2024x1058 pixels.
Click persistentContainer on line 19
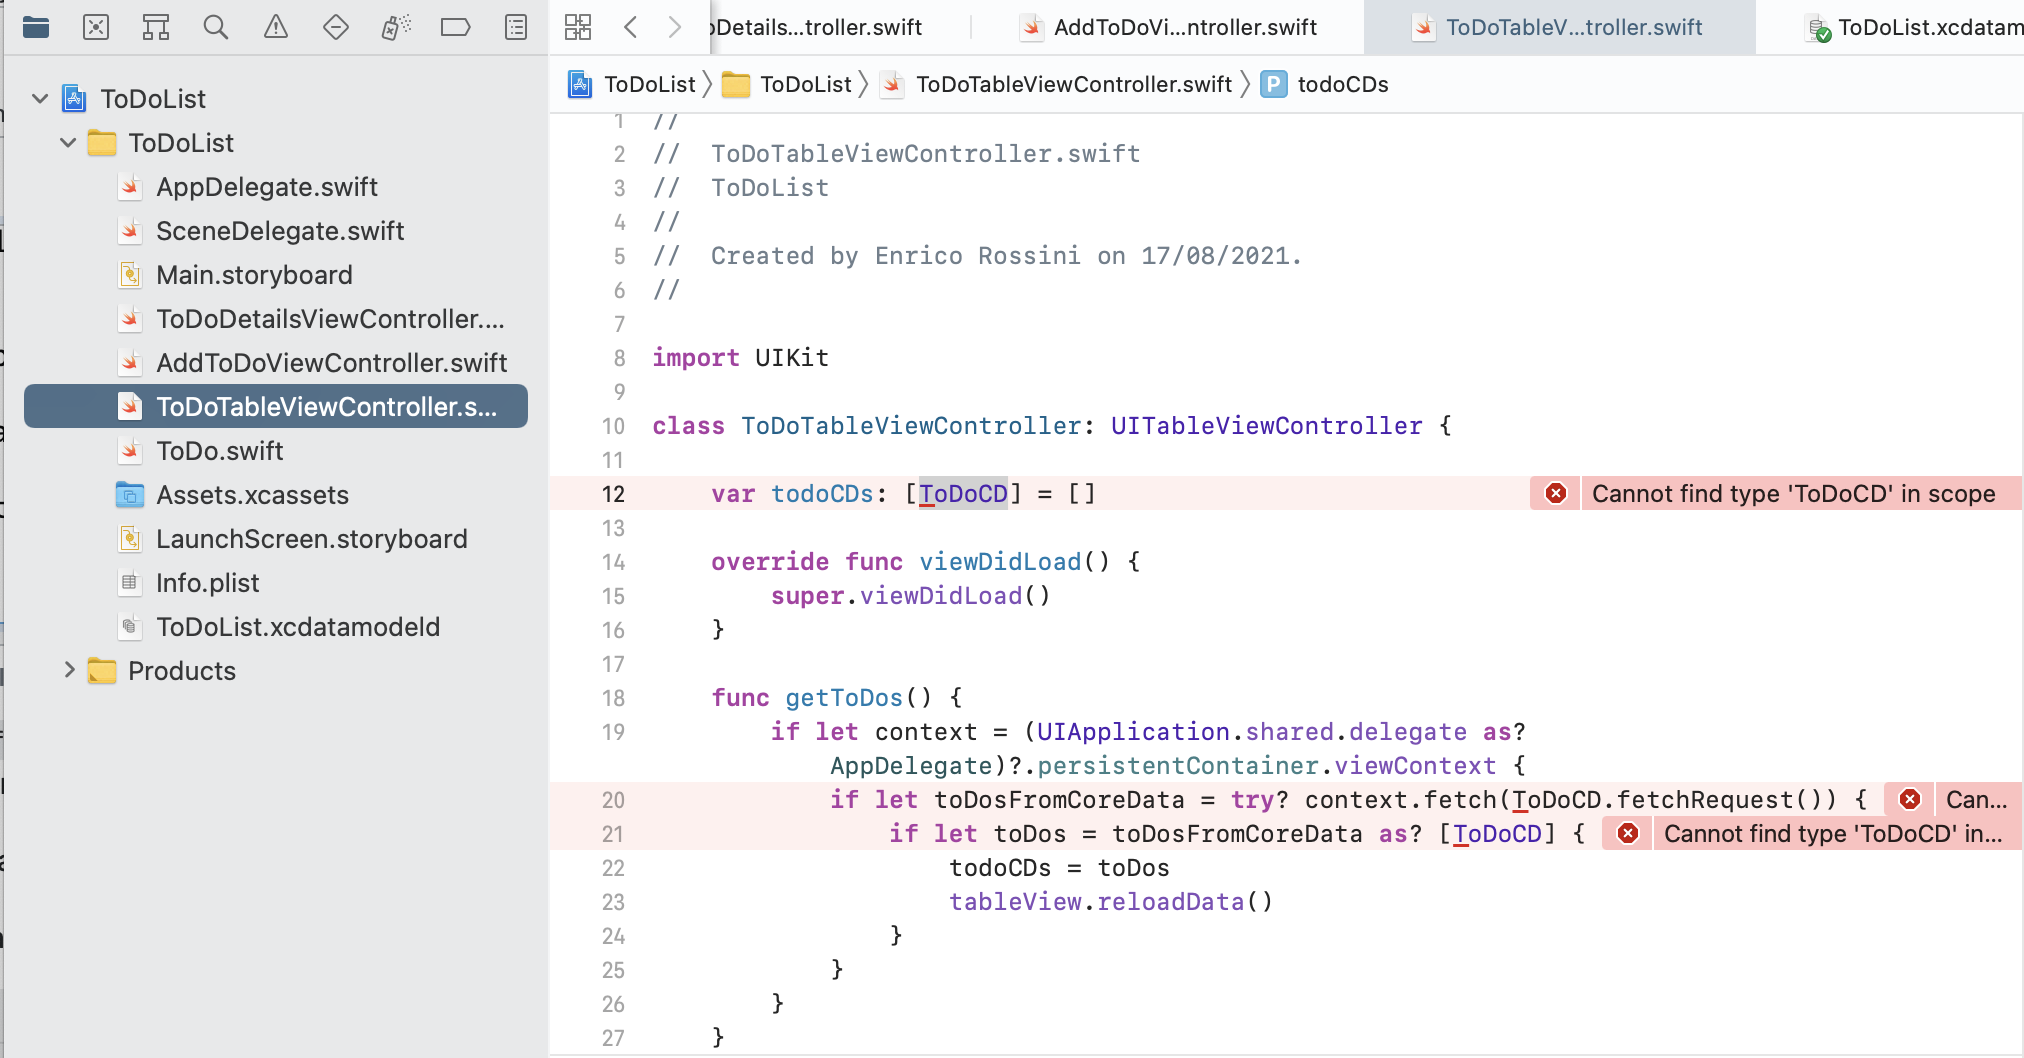tap(1178, 765)
